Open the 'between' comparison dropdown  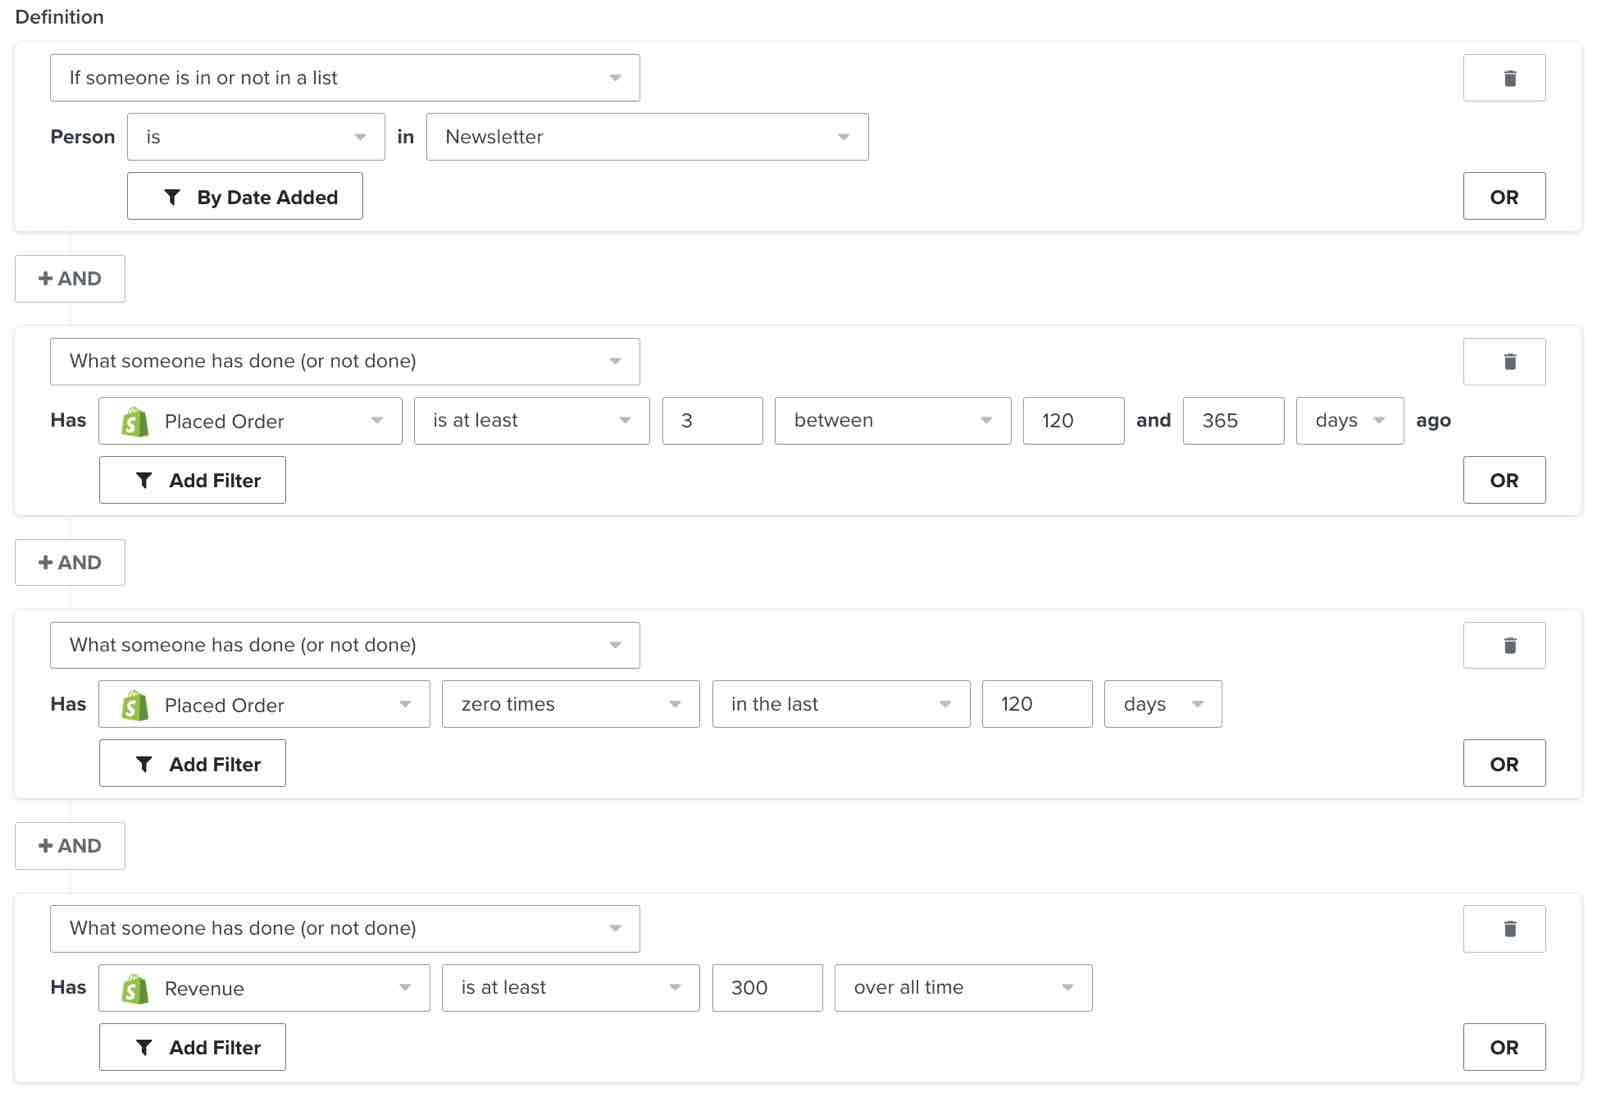tap(891, 421)
